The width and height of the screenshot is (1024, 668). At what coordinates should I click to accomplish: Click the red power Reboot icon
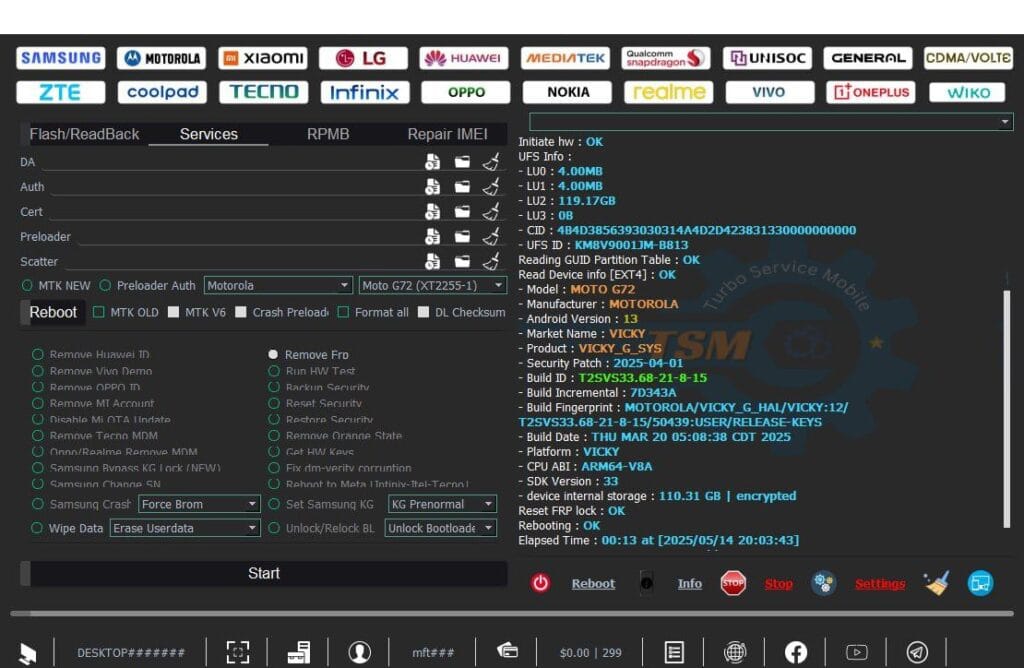coord(540,583)
